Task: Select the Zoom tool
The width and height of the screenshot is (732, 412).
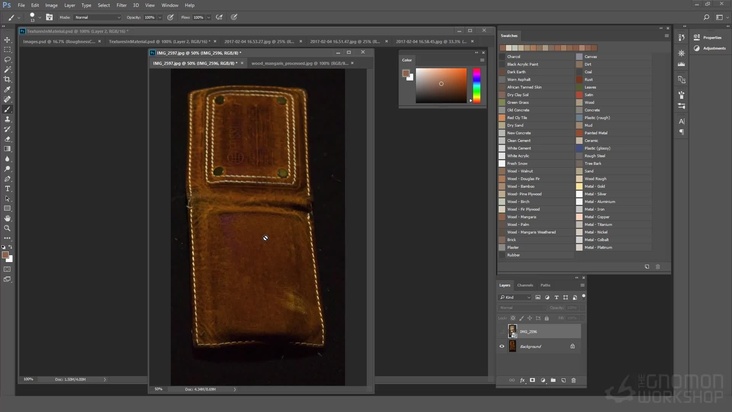Action: click(8, 228)
